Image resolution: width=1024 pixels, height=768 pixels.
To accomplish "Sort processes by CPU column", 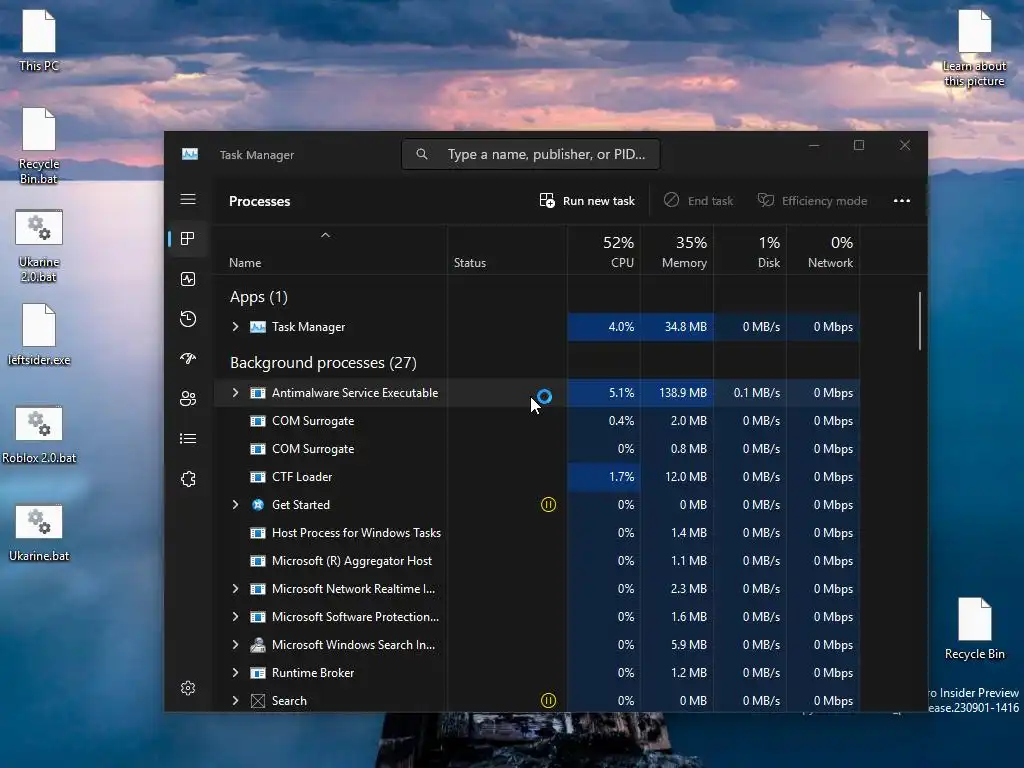I will (604, 251).
